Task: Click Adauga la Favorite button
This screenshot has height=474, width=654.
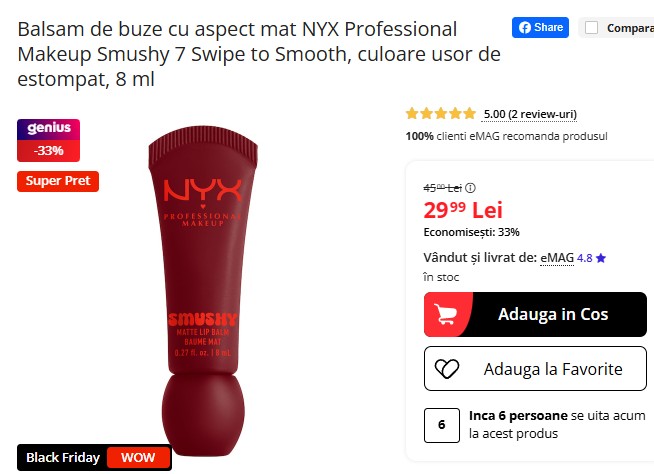Action: pyautogui.click(x=535, y=368)
